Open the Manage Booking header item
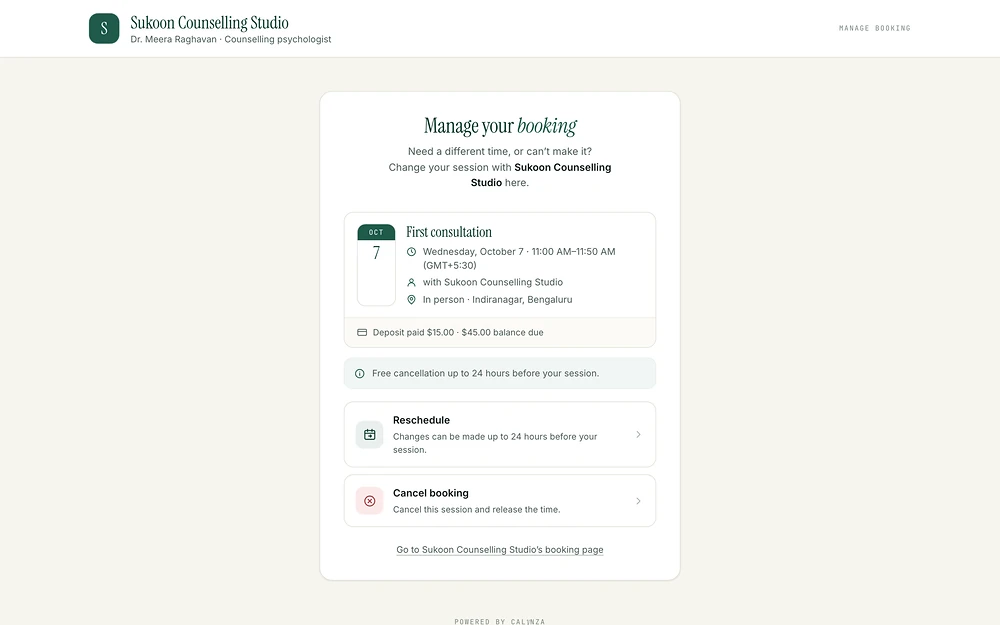The width and height of the screenshot is (1000, 625). (874, 28)
